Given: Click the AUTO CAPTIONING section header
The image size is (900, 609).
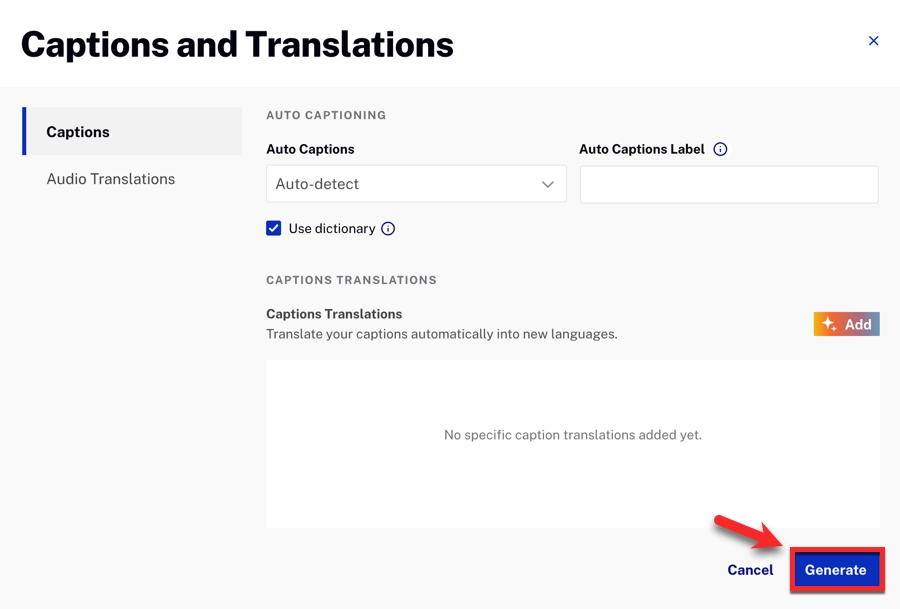Looking at the screenshot, I should coord(326,115).
